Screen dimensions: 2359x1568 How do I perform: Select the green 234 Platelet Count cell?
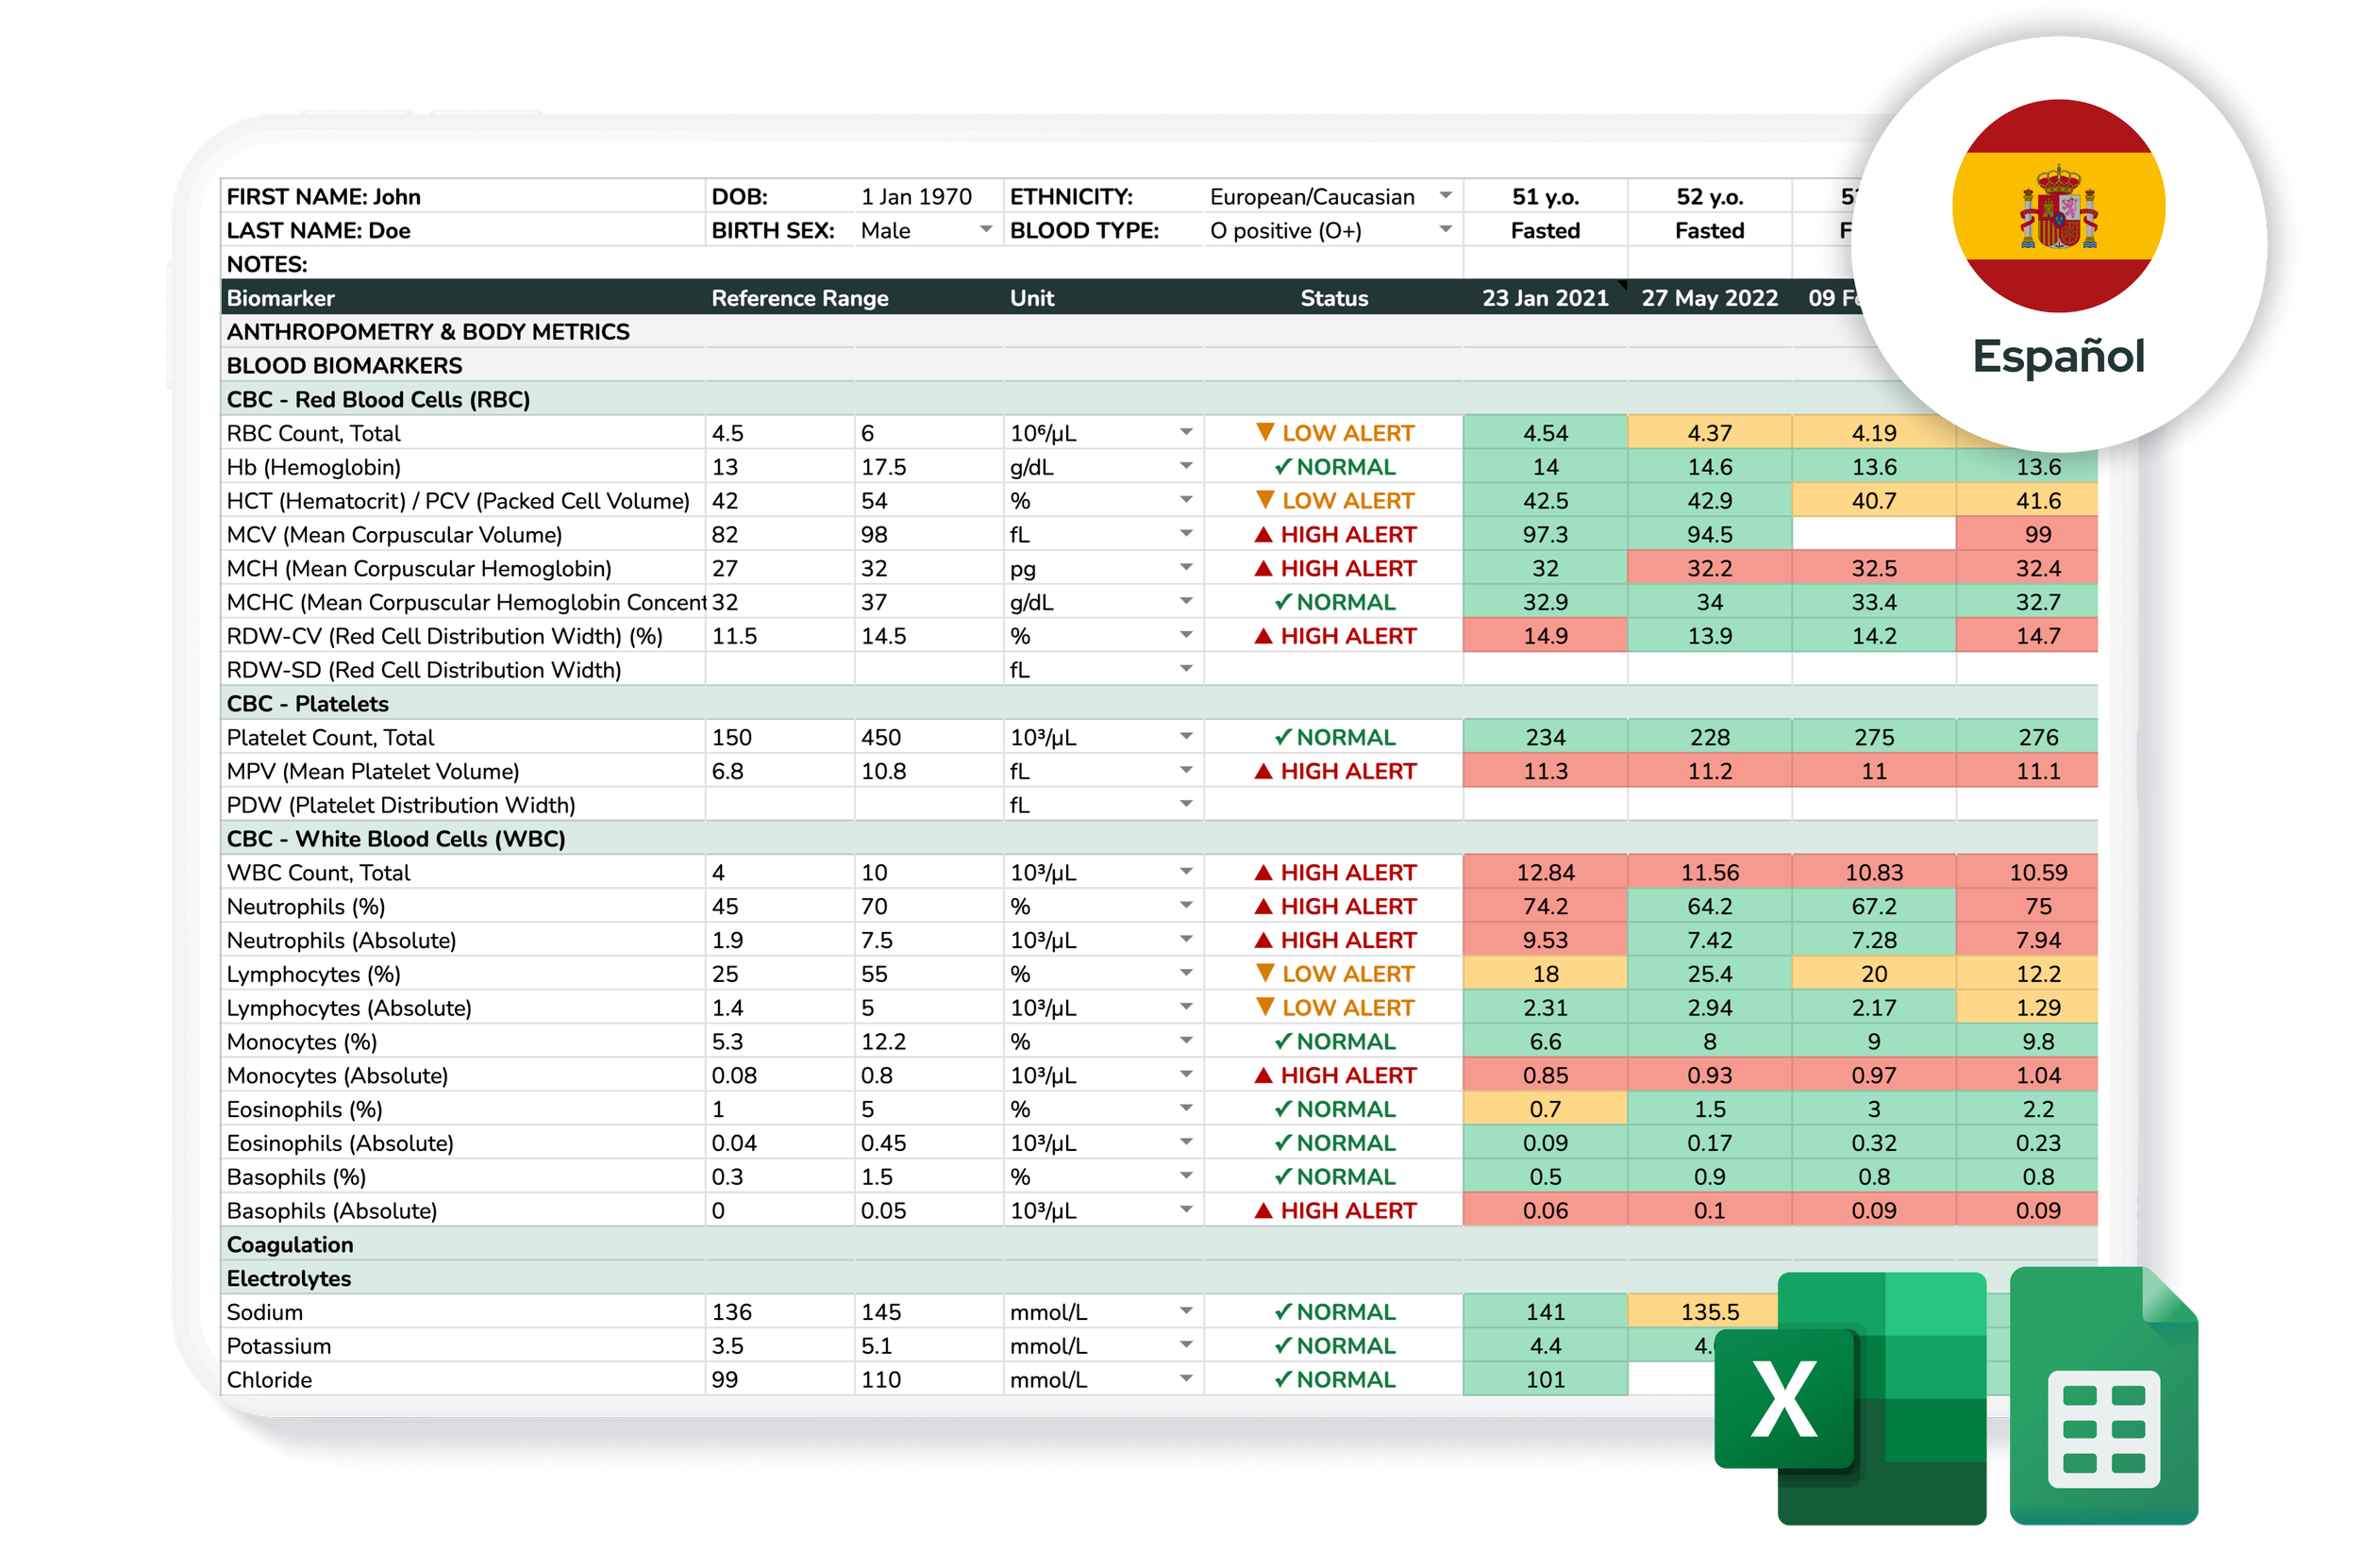point(1545,737)
